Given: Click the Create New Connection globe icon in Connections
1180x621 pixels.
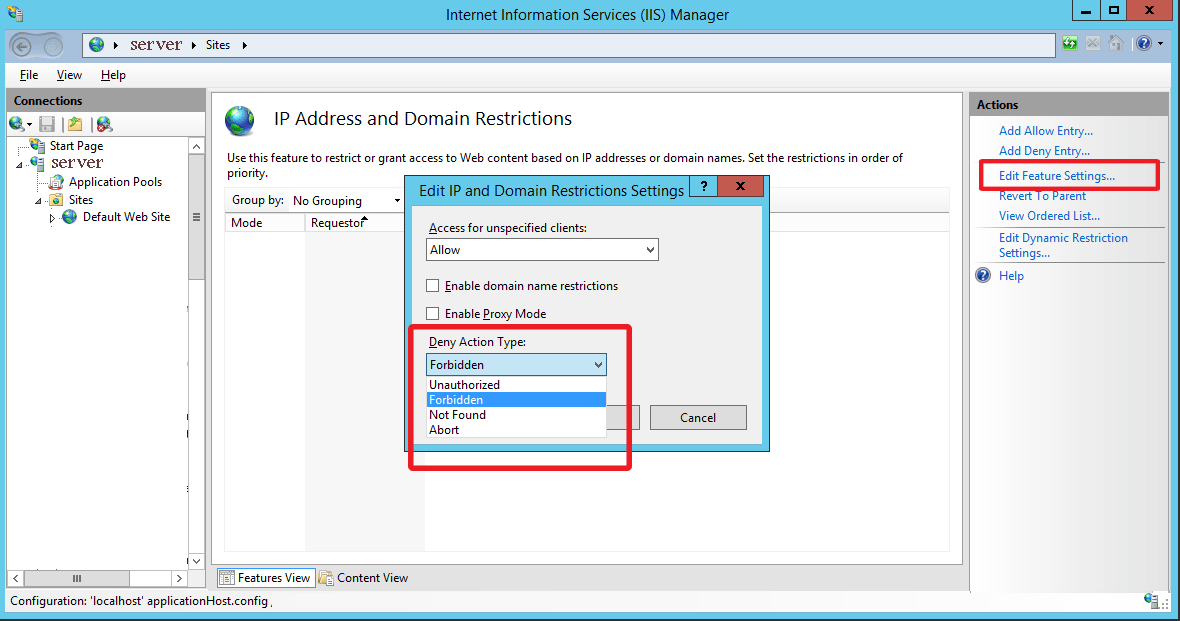Looking at the screenshot, I should click(x=17, y=123).
